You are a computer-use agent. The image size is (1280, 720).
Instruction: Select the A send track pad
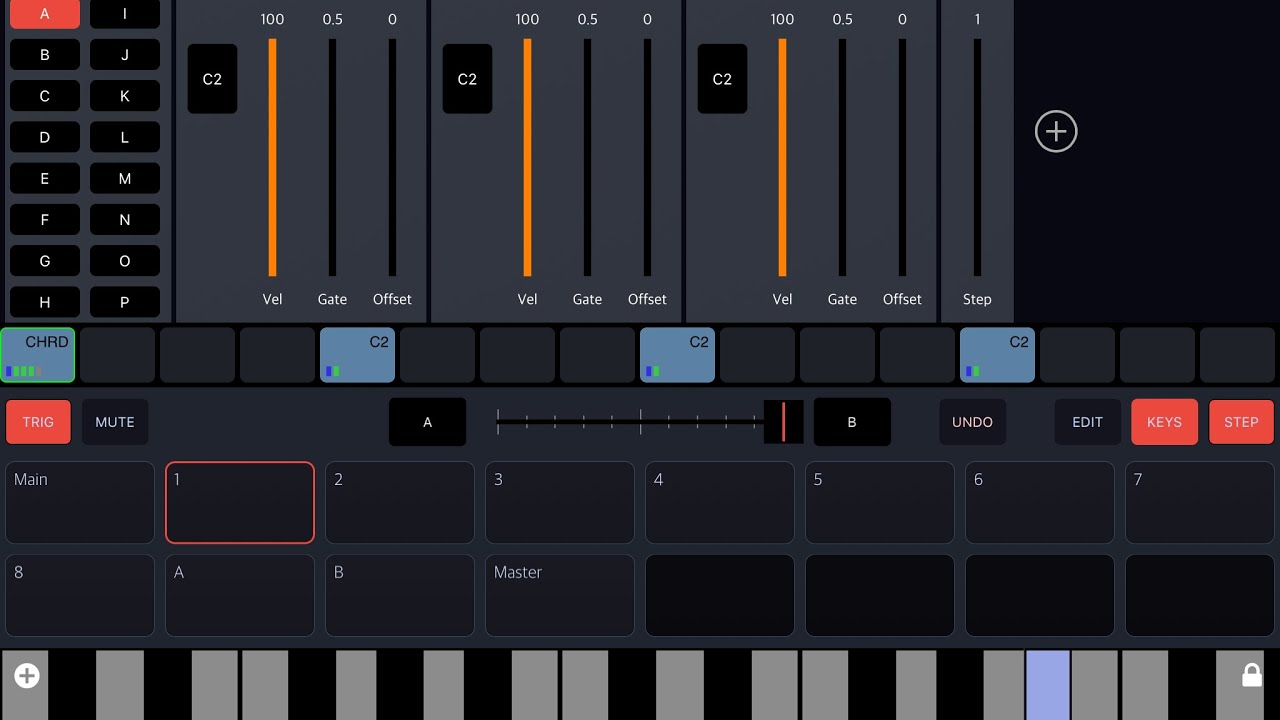click(240, 596)
